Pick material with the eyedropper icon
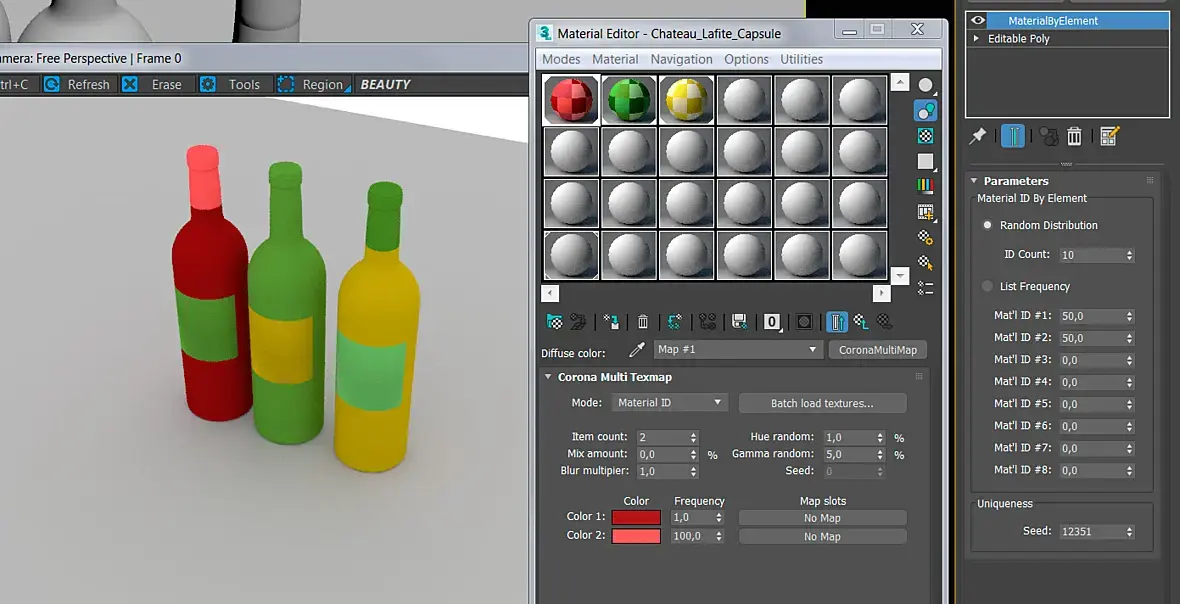 click(637, 350)
